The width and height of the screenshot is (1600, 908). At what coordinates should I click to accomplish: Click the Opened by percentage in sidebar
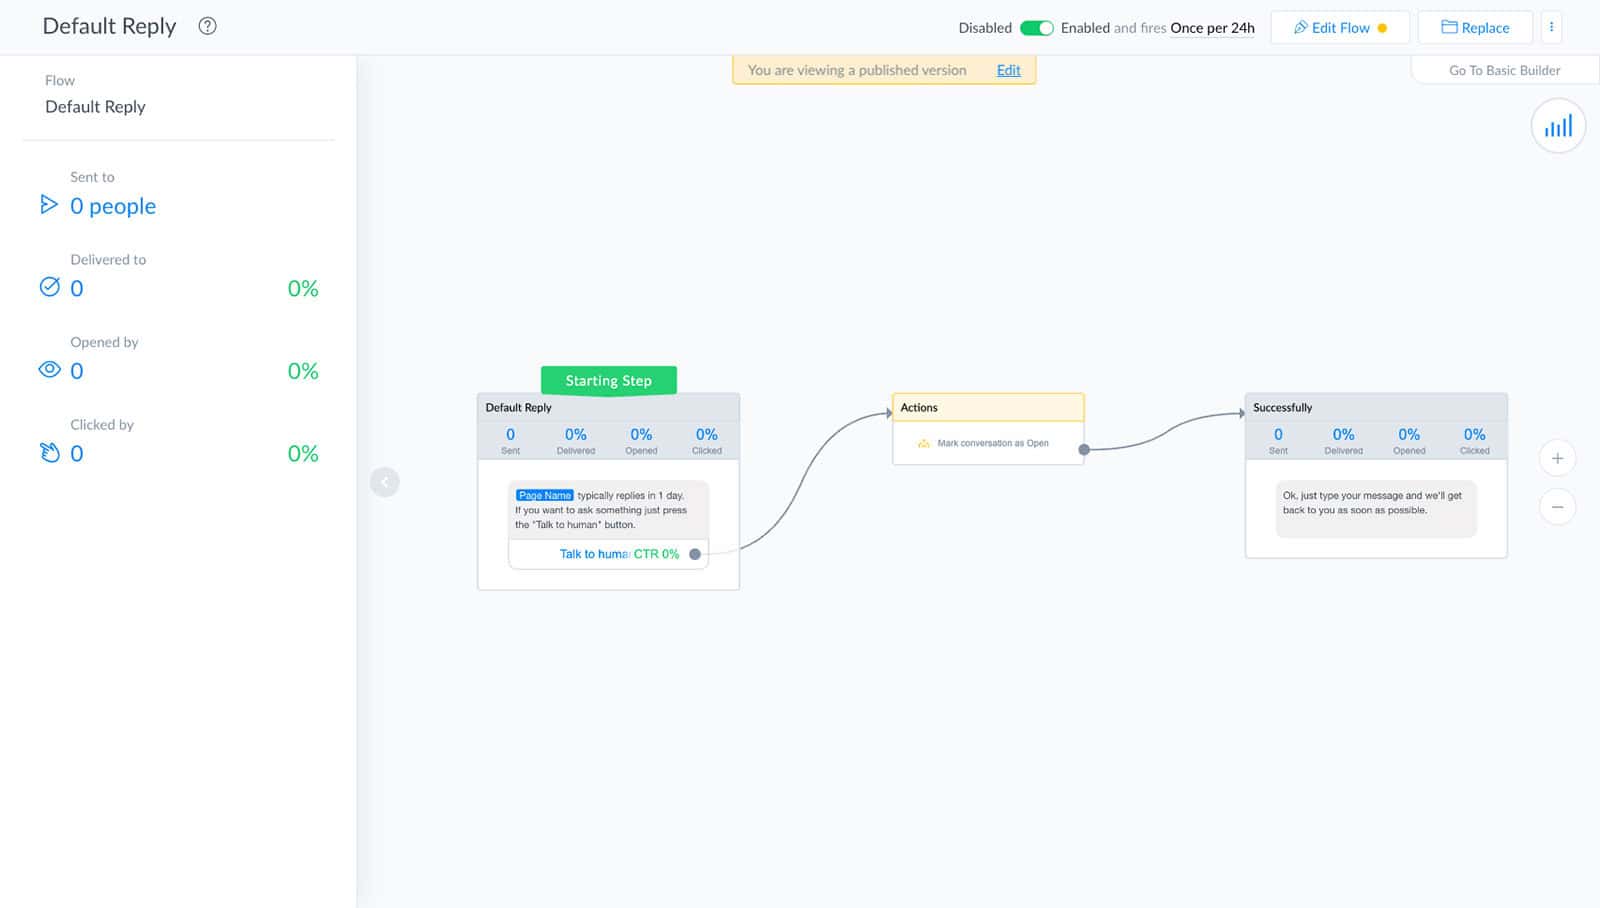click(302, 371)
